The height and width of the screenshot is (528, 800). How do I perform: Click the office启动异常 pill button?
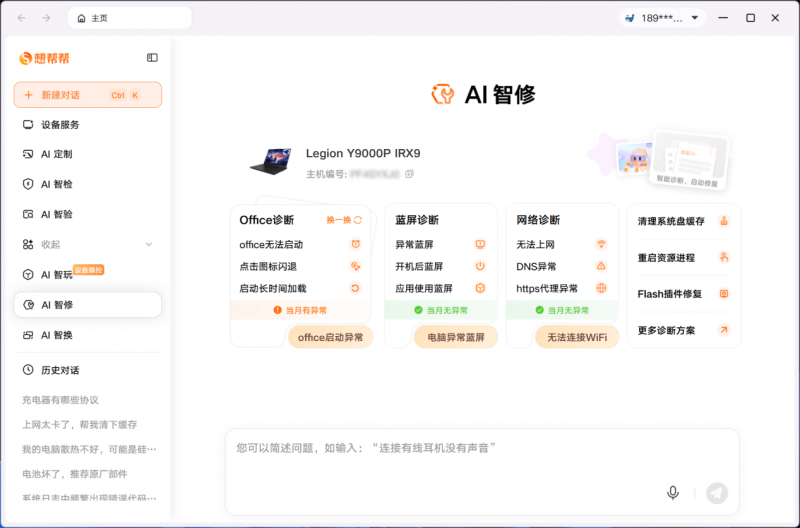coord(330,337)
